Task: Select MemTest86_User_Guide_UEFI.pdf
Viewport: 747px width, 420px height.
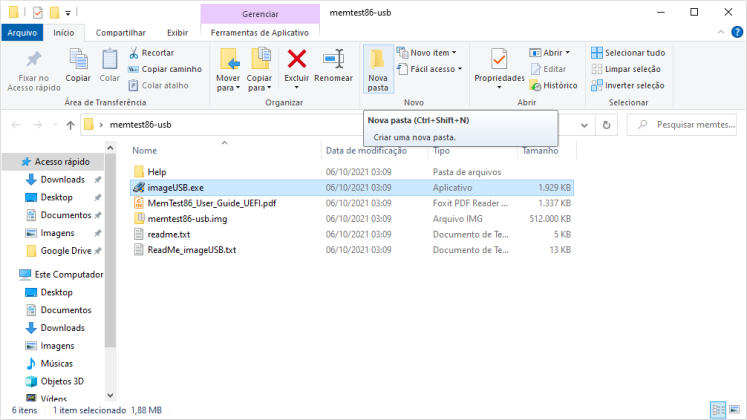Action: pyautogui.click(x=212, y=203)
